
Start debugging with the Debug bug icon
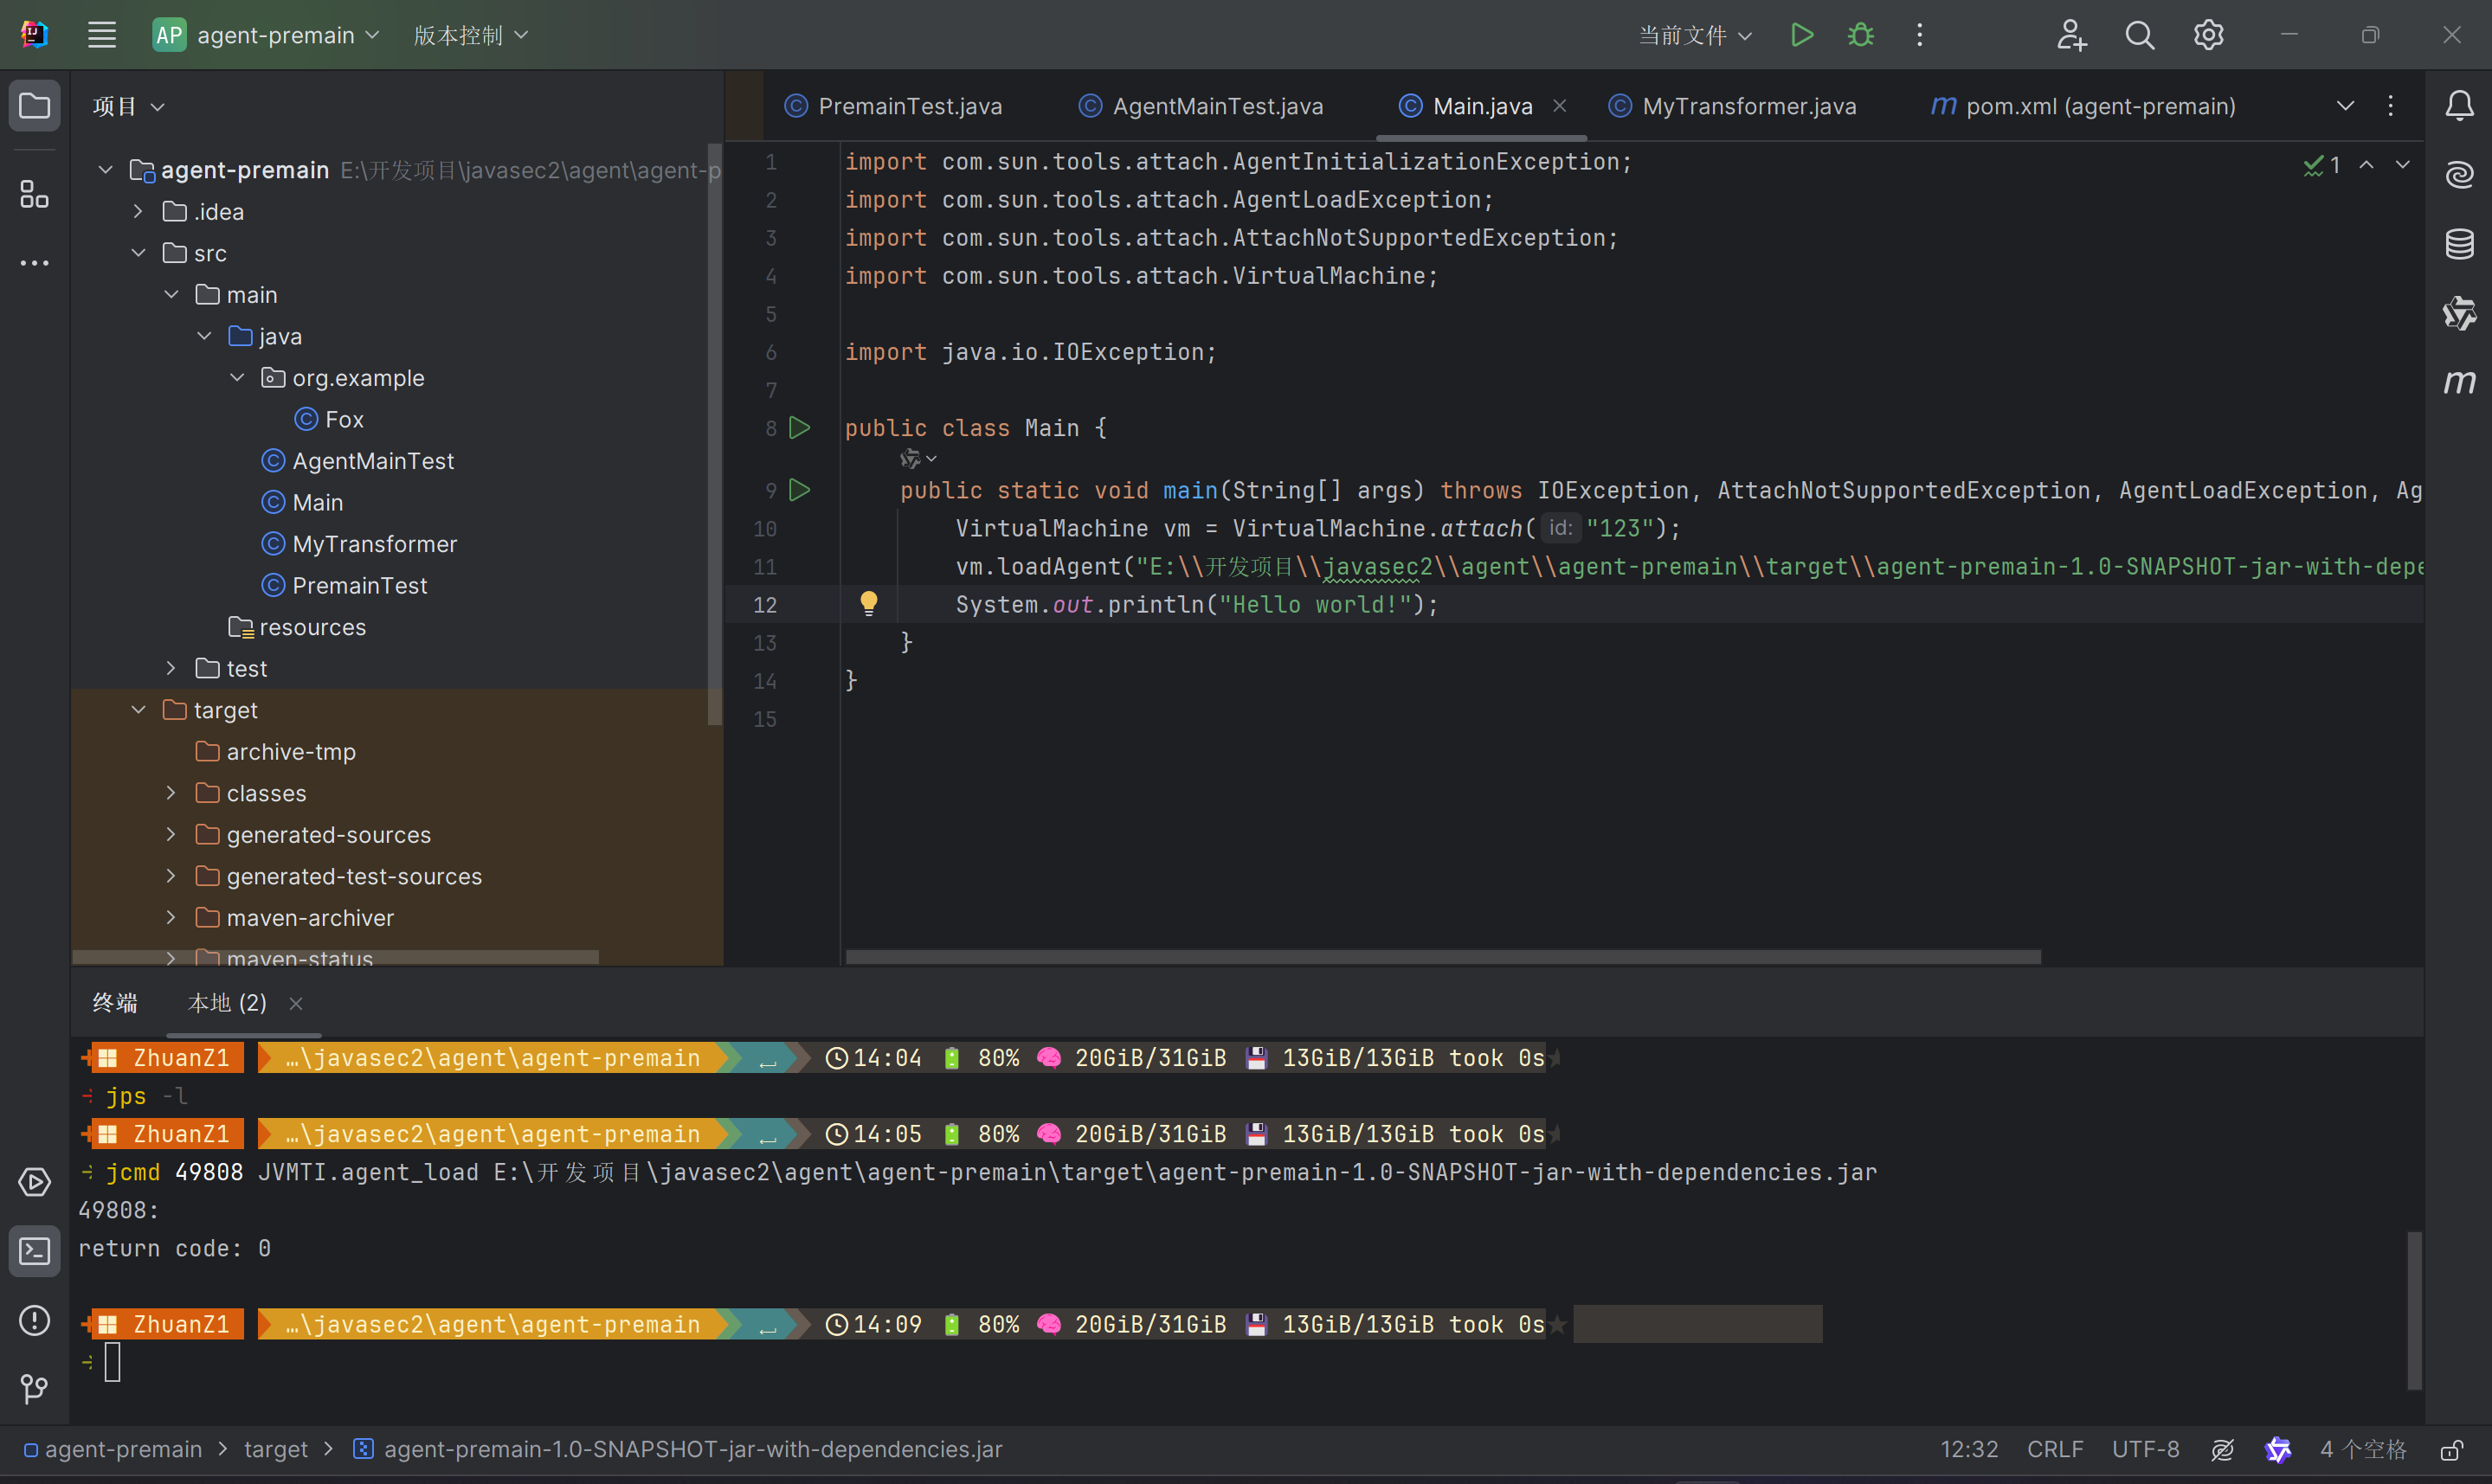[x=1860, y=35]
